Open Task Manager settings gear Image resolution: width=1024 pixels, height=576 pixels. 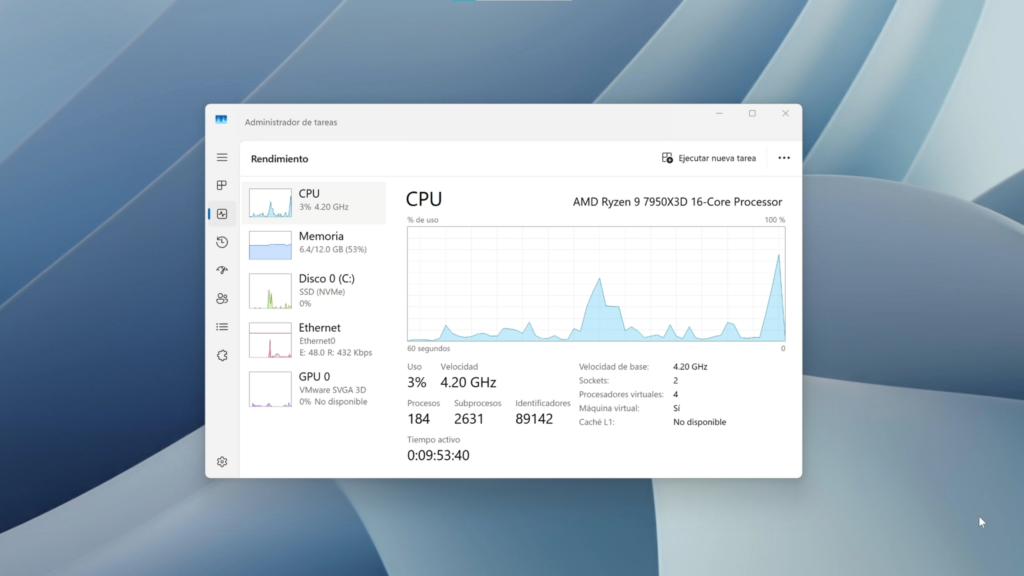tap(222, 462)
